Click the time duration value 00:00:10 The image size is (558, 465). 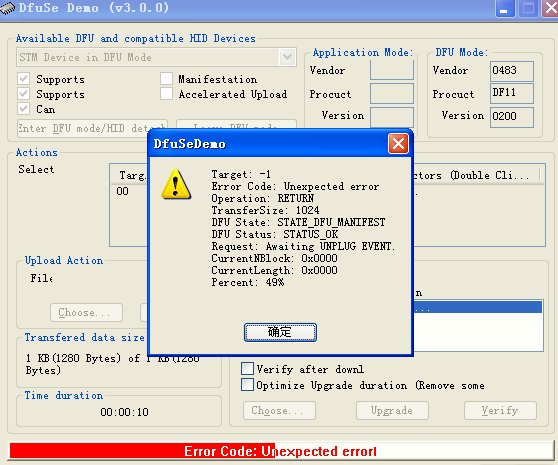point(124,412)
